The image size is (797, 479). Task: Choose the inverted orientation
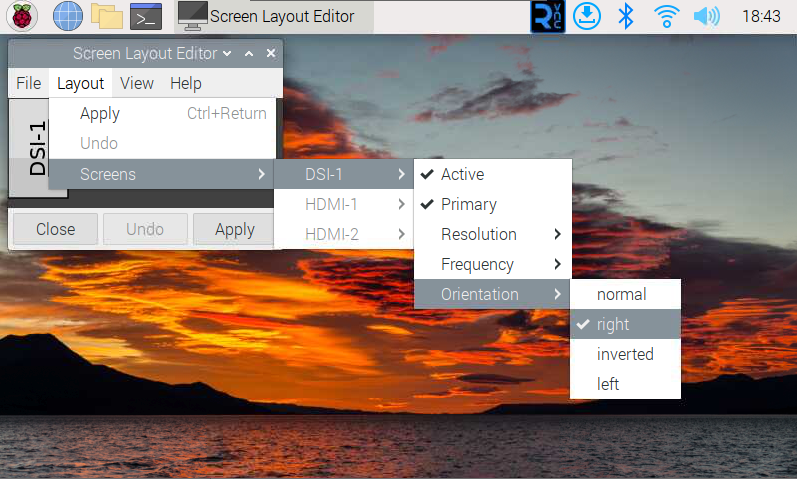coord(624,354)
